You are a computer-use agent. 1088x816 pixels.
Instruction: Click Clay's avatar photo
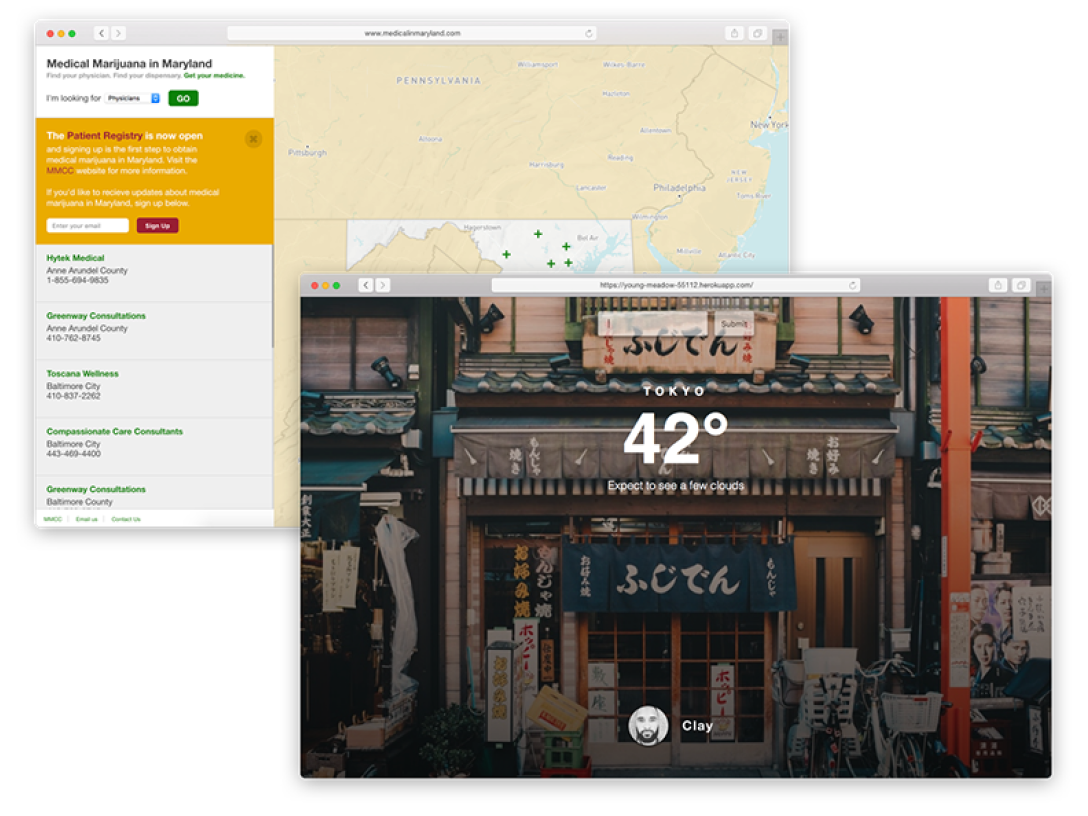tap(648, 726)
